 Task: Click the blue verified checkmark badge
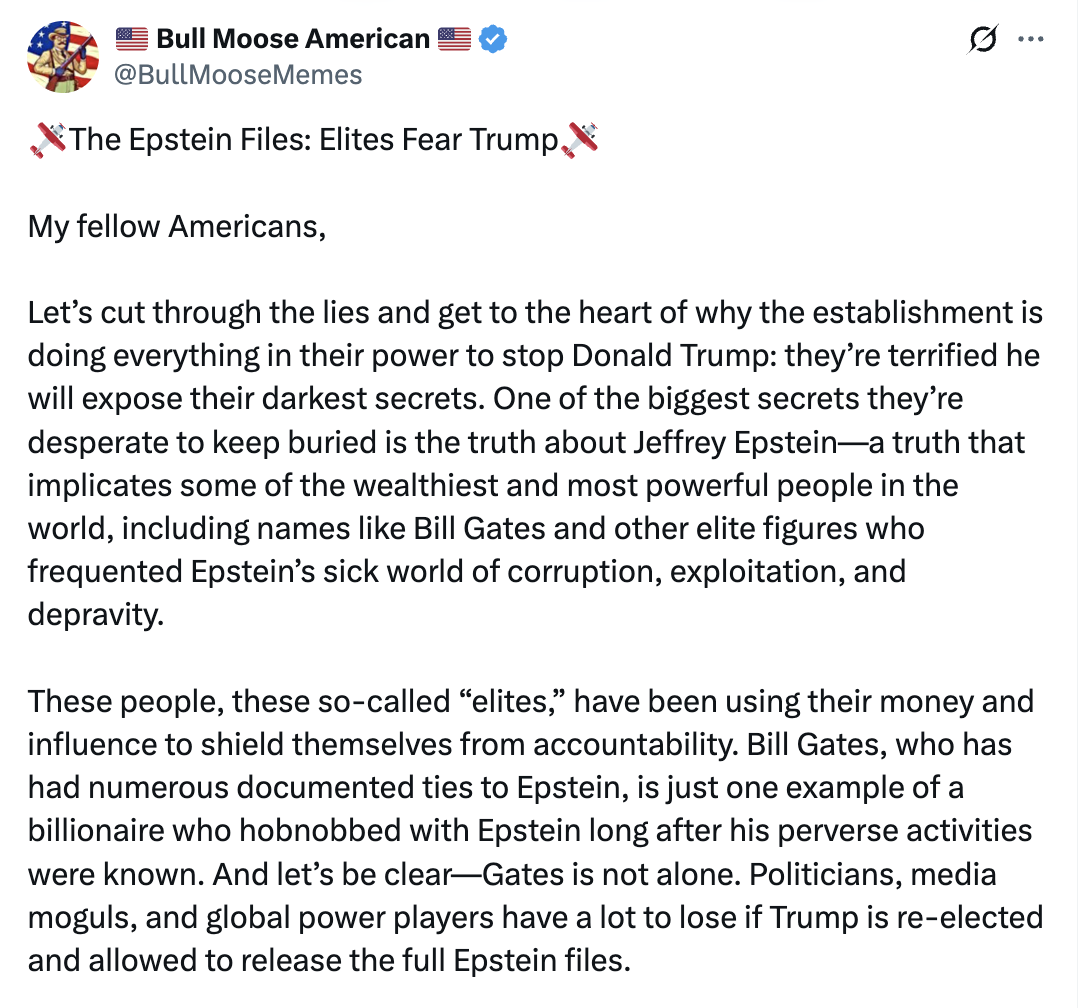[494, 40]
